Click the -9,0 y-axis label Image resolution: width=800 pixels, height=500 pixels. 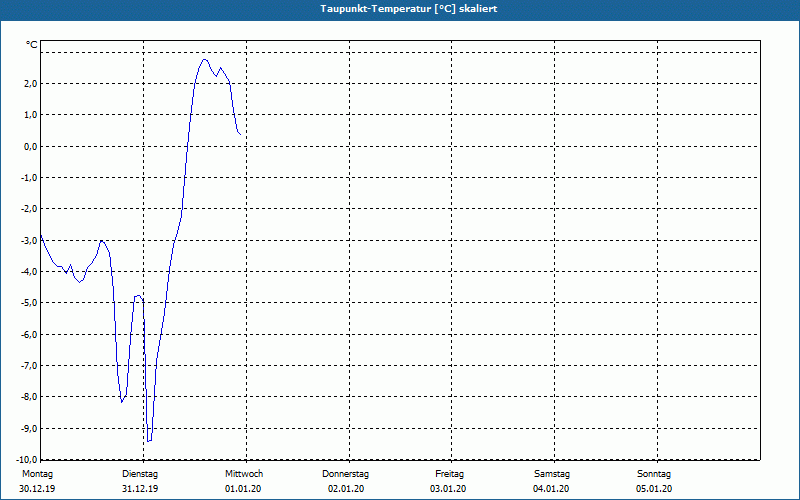point(29,429)
